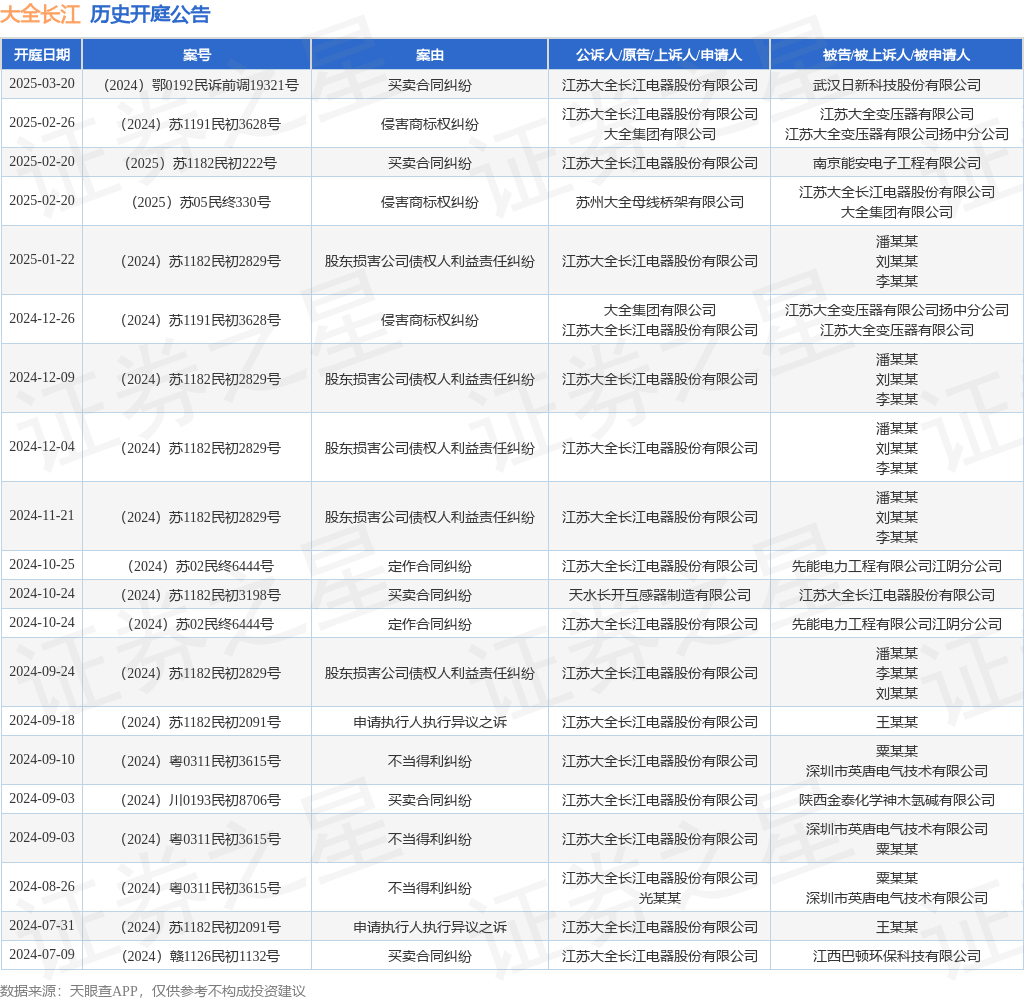Select case number (2024)鄂0192民诉前调19321号
Viewport: 1024px width, 1000px height.
(x=201, y=86)
